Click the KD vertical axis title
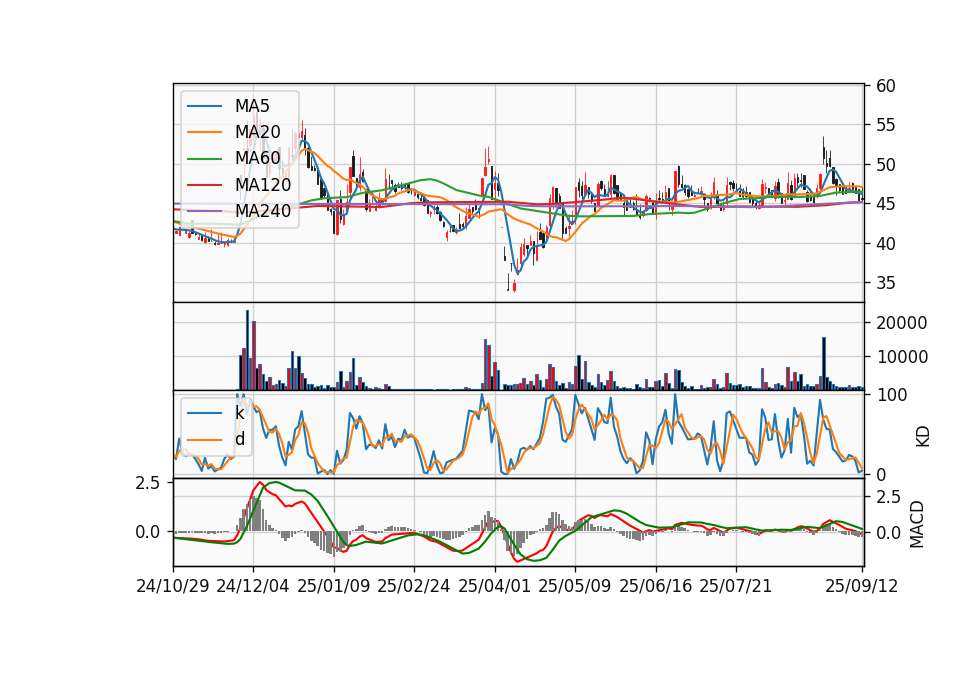This screenshot has height=690, width=960. tap(922, 437)
